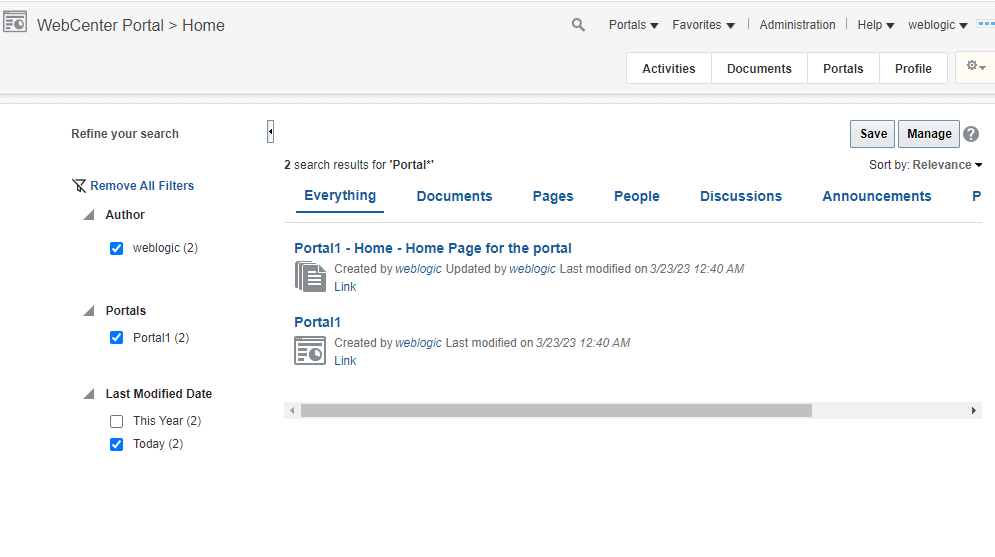
Task: Click the portal icon for Portal1 result
Action: 310,351
